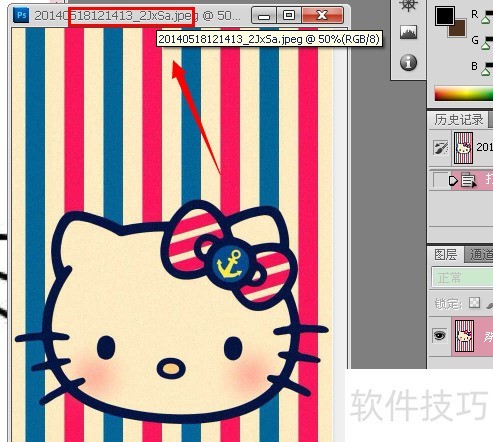
Task: Click the empty box beside the Open history state
Action: (x=440, y=180)
